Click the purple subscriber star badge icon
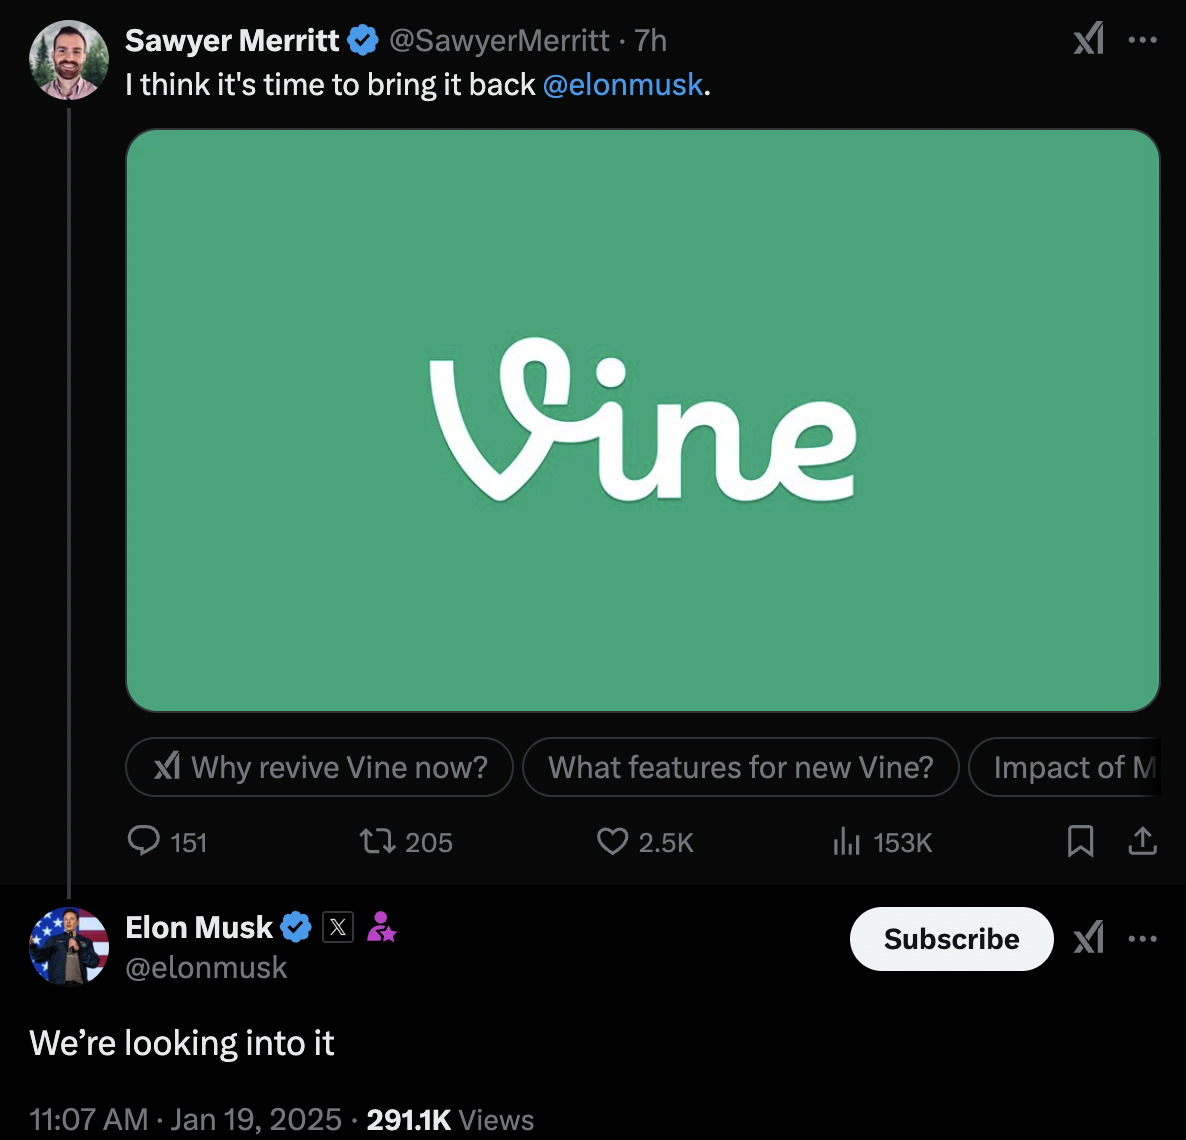Image resolution: width=1186 pixels, height=1140 pixels. click(x=381, y=928)
